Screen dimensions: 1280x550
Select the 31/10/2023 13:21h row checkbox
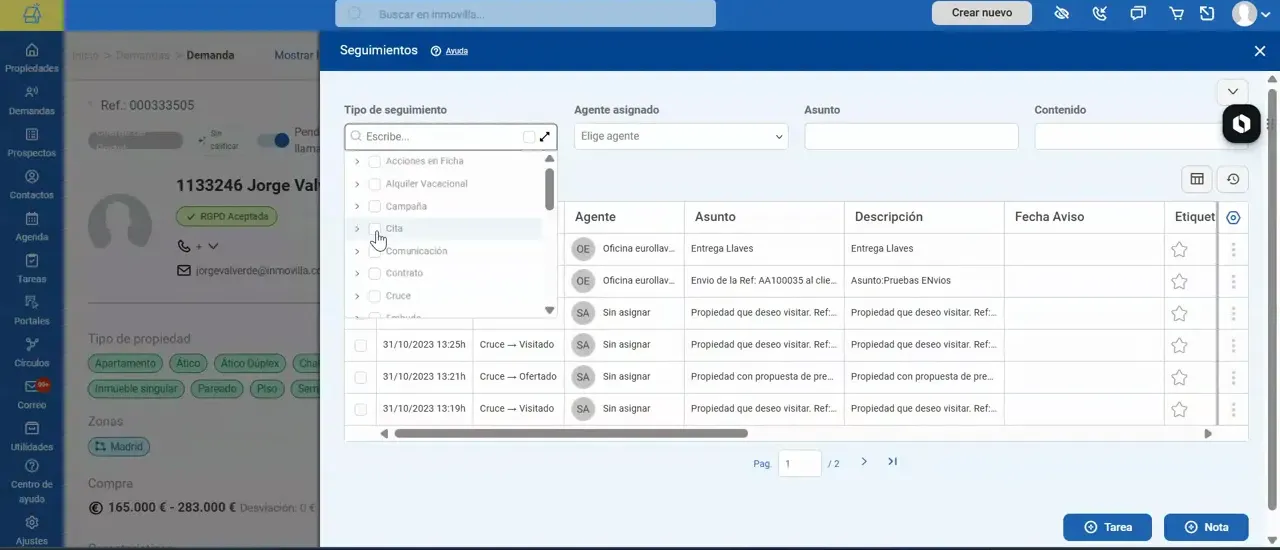point(361,377)
